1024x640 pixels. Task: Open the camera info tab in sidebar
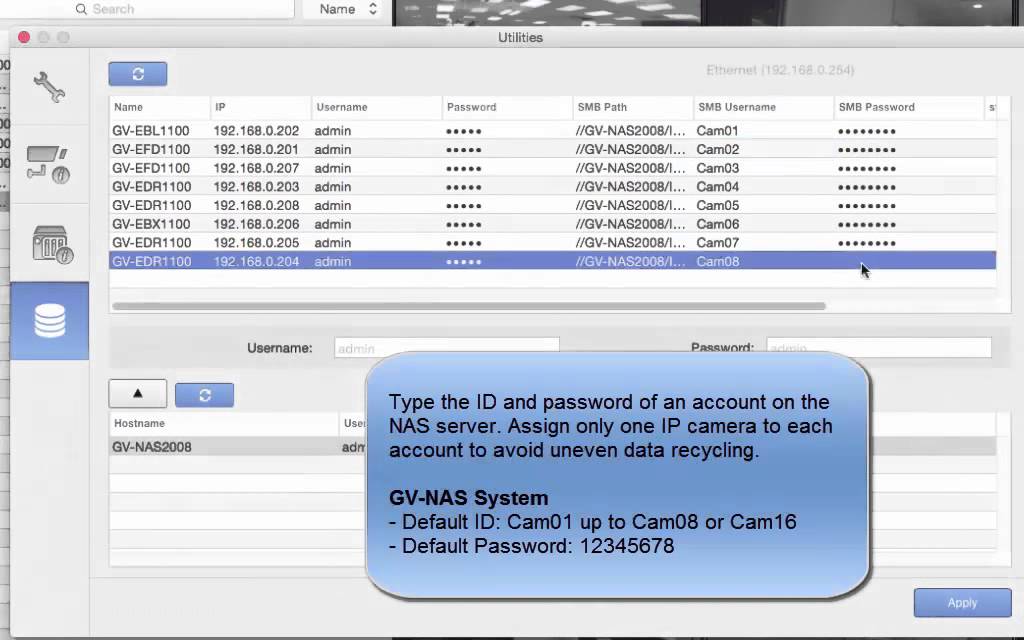tap(49, 165)
